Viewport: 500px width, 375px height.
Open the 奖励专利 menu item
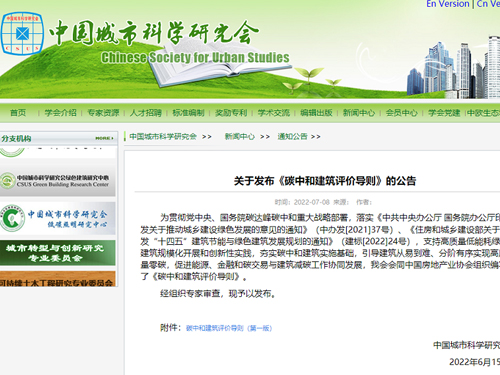231,113
